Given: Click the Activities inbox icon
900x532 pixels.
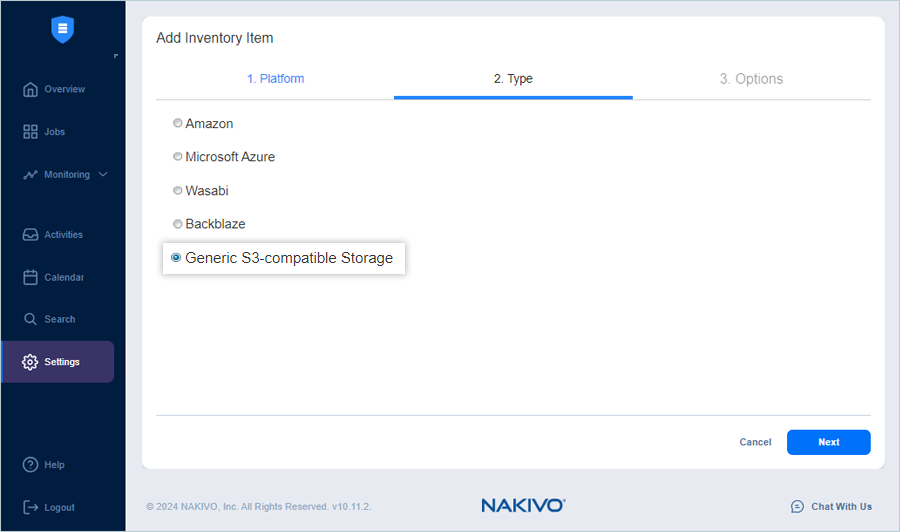Looking at the screenshot, I should click(x=30, y=235).
